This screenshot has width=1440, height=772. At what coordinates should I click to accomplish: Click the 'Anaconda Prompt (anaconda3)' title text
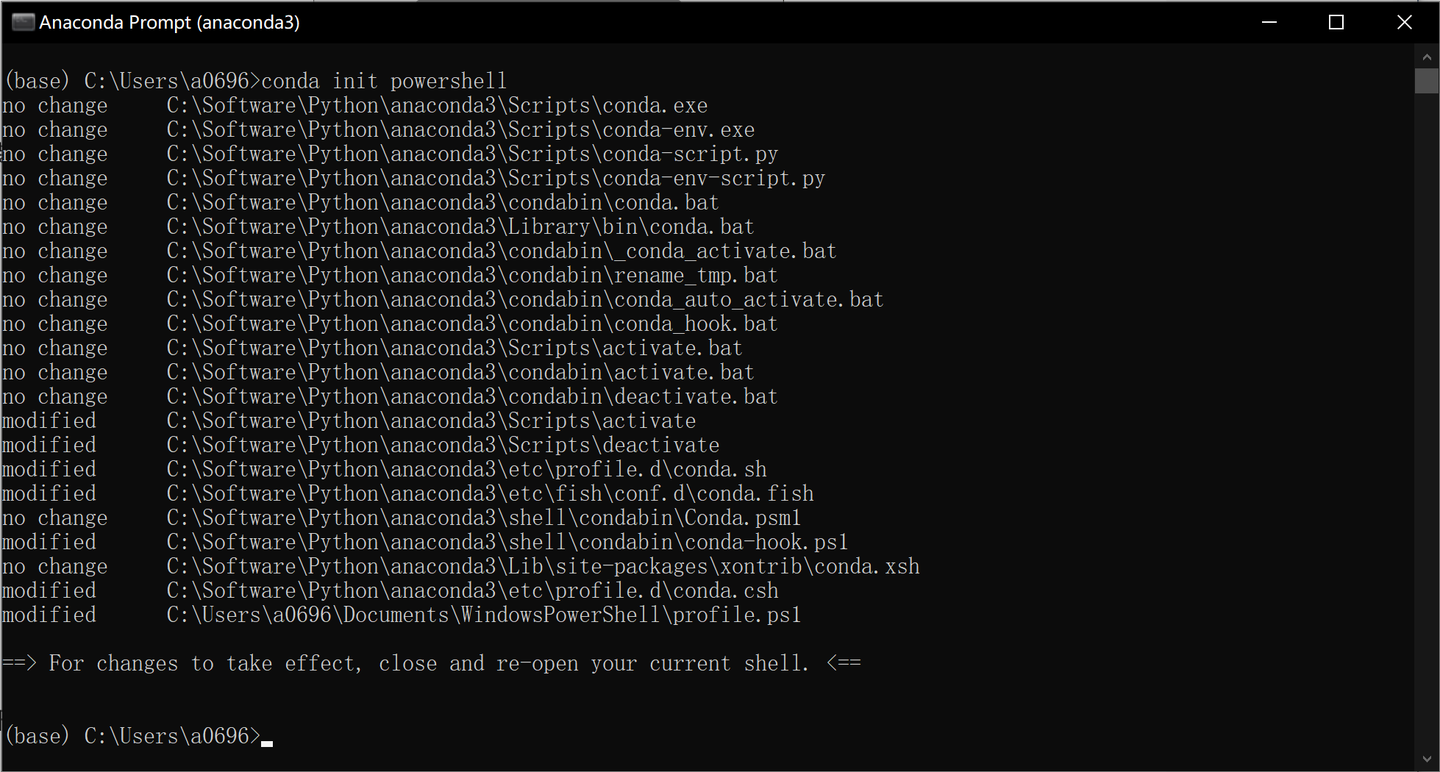[x=169, y=22]
